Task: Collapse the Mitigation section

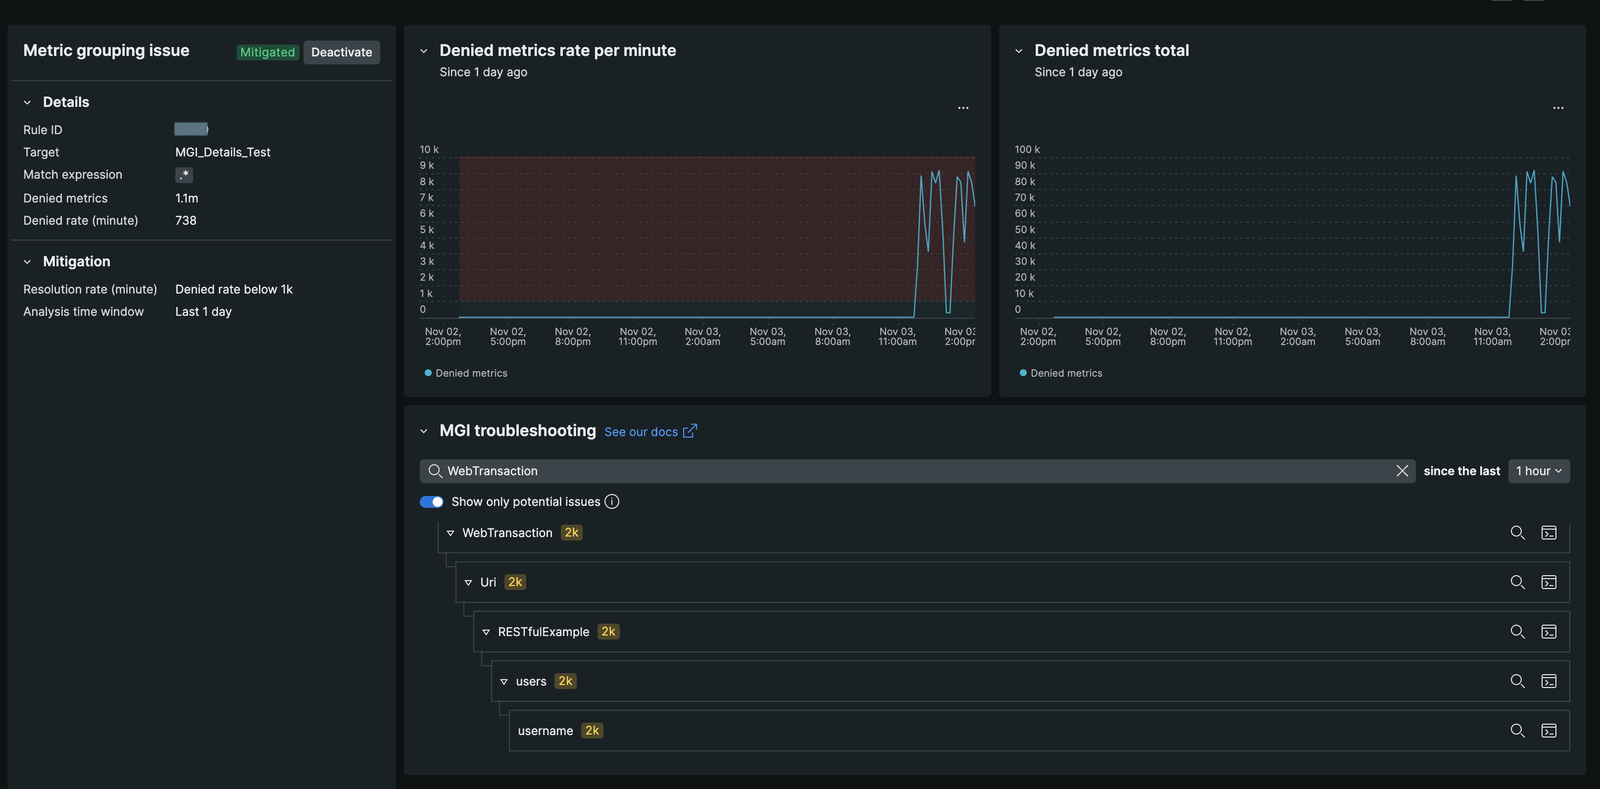Action: point(28,262)
